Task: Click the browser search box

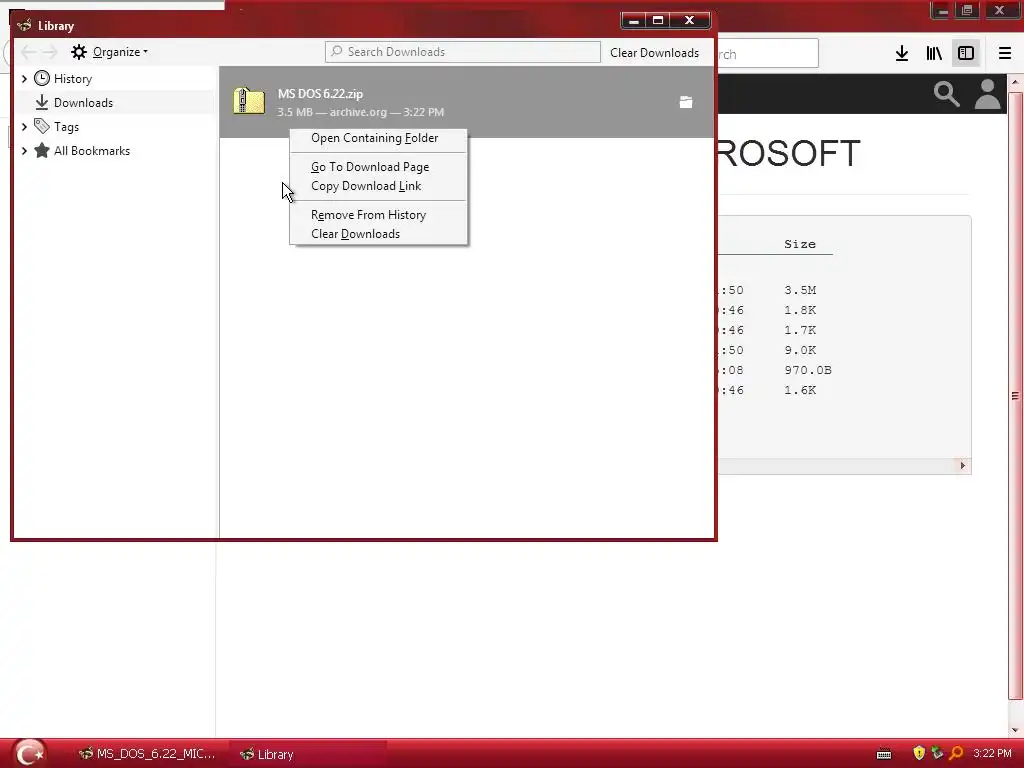Action: pos(768,54)
